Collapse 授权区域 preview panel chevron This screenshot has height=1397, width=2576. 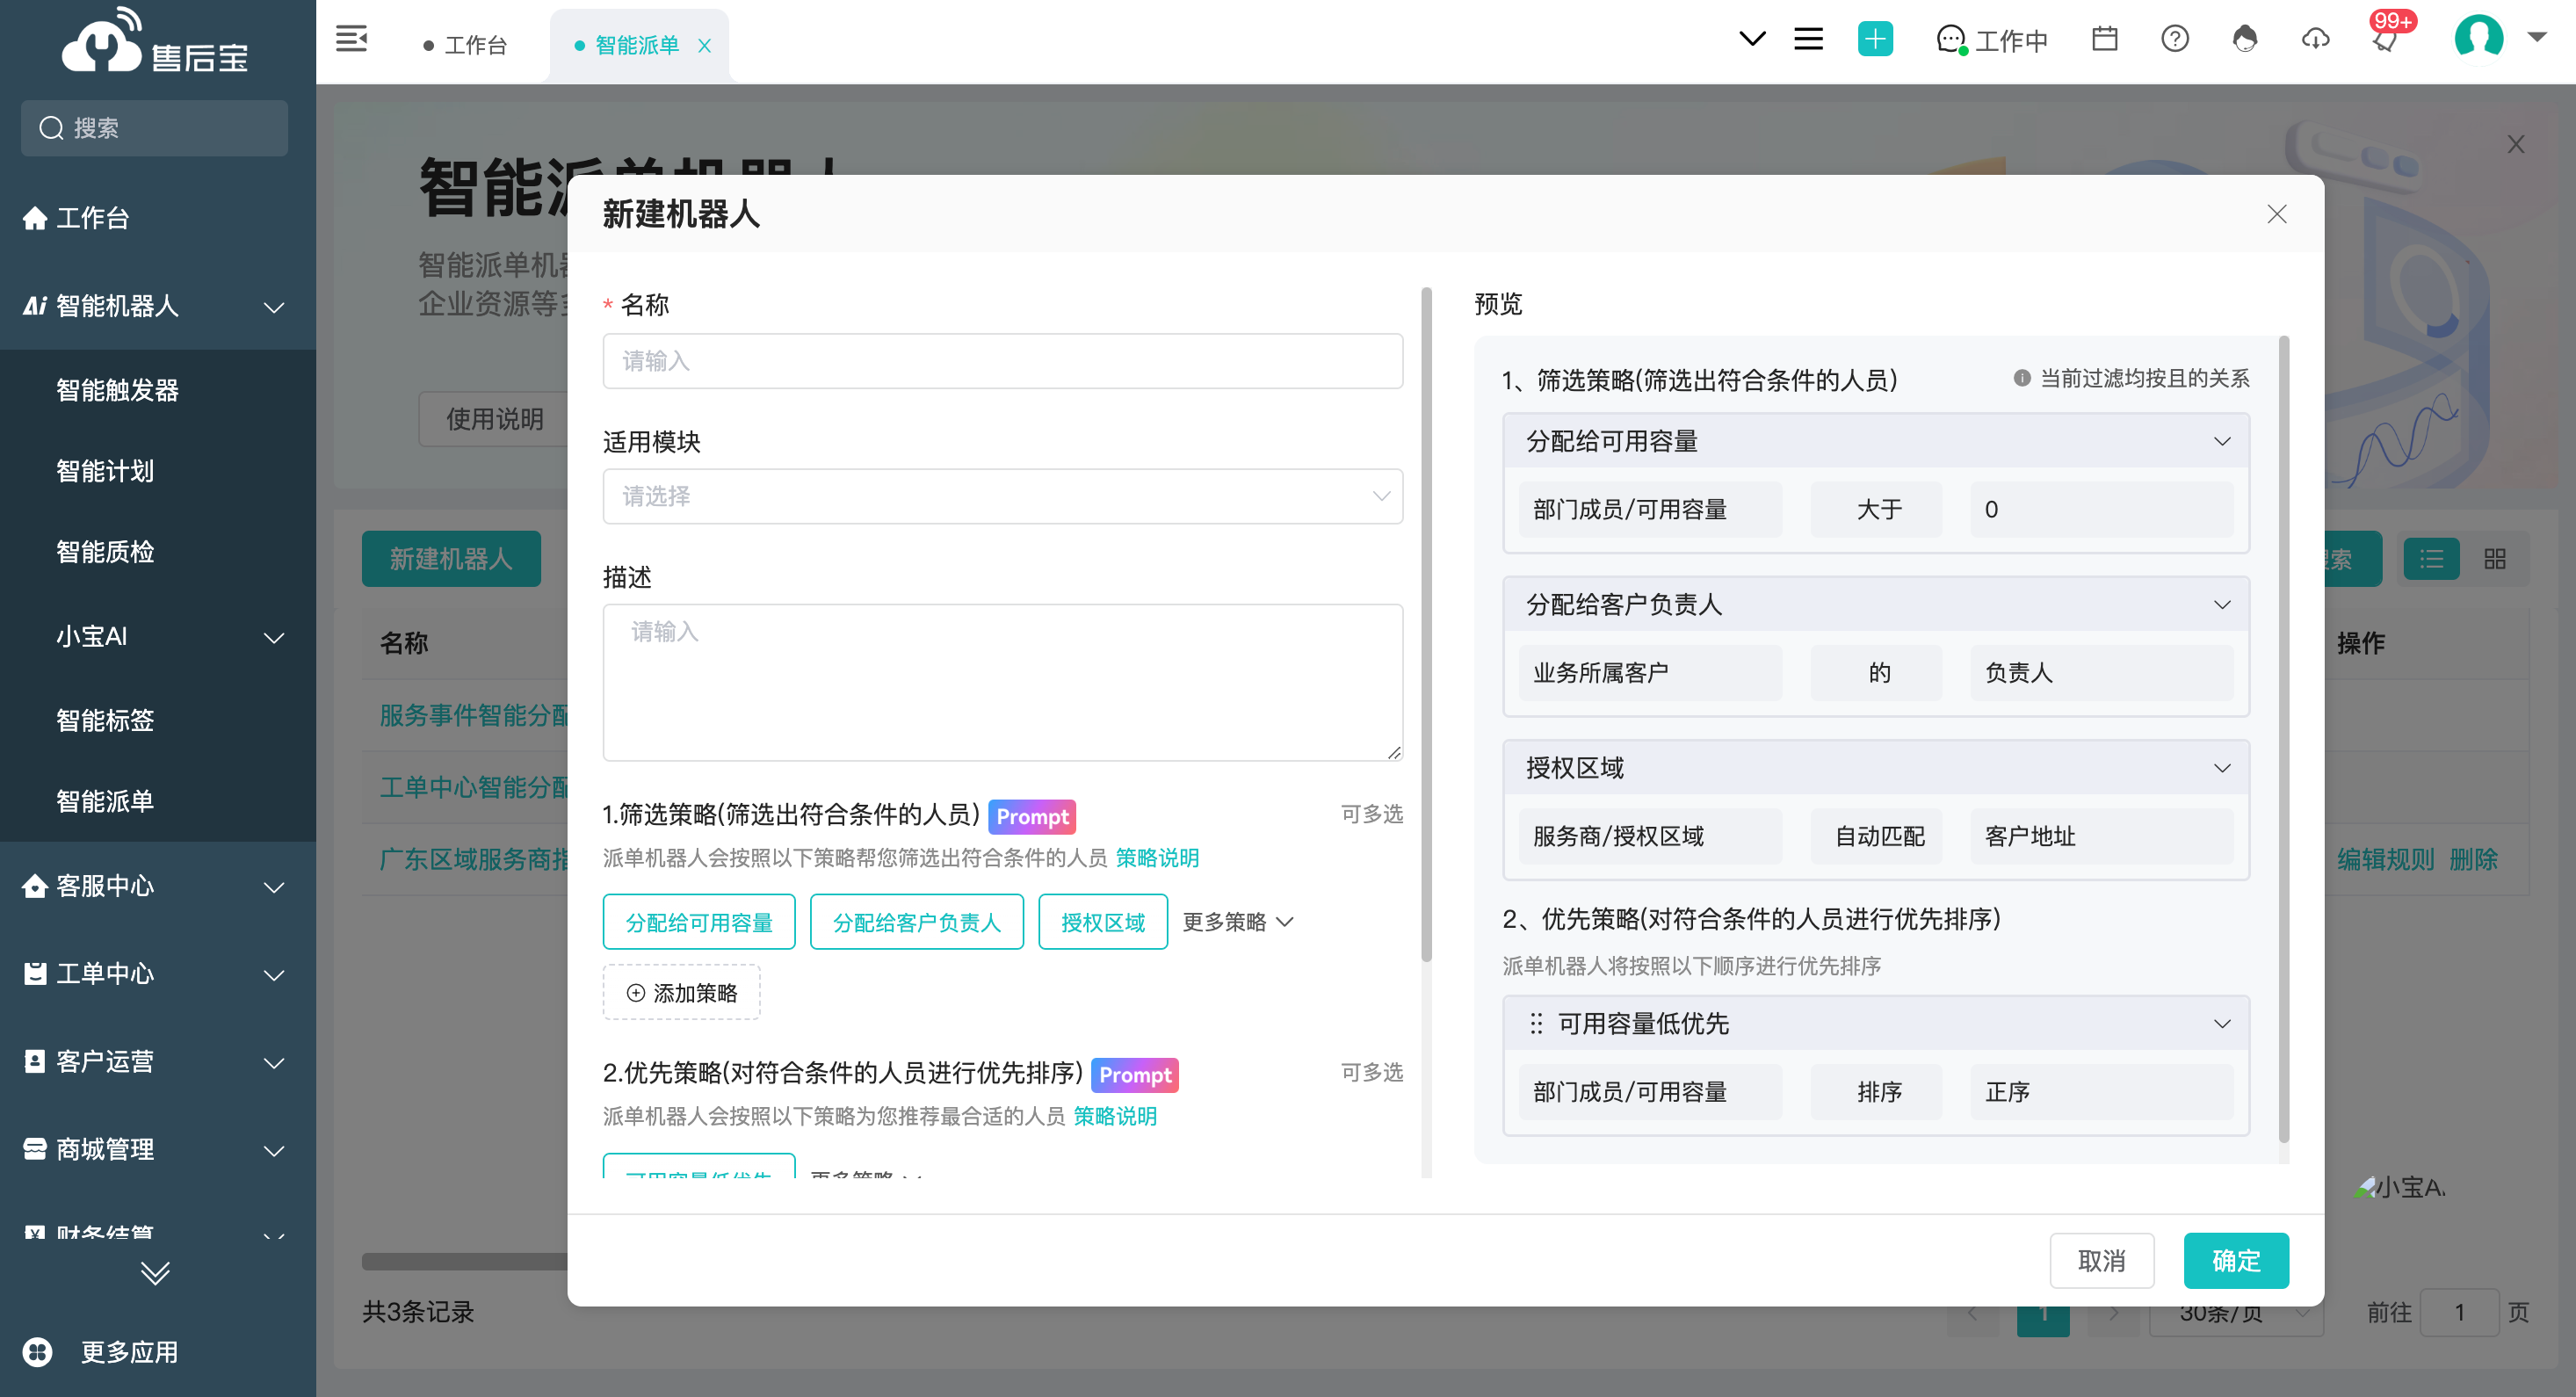tap(2222, 768)
